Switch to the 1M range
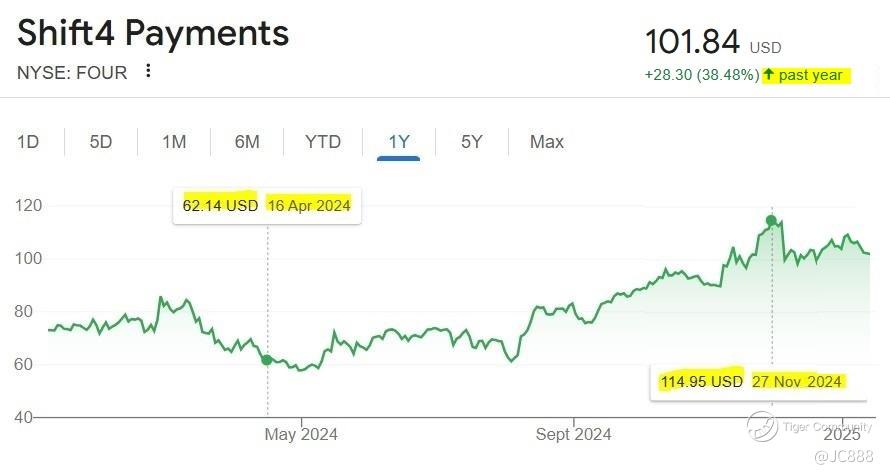This screenshot has height=476, width=890. [174, 141]
